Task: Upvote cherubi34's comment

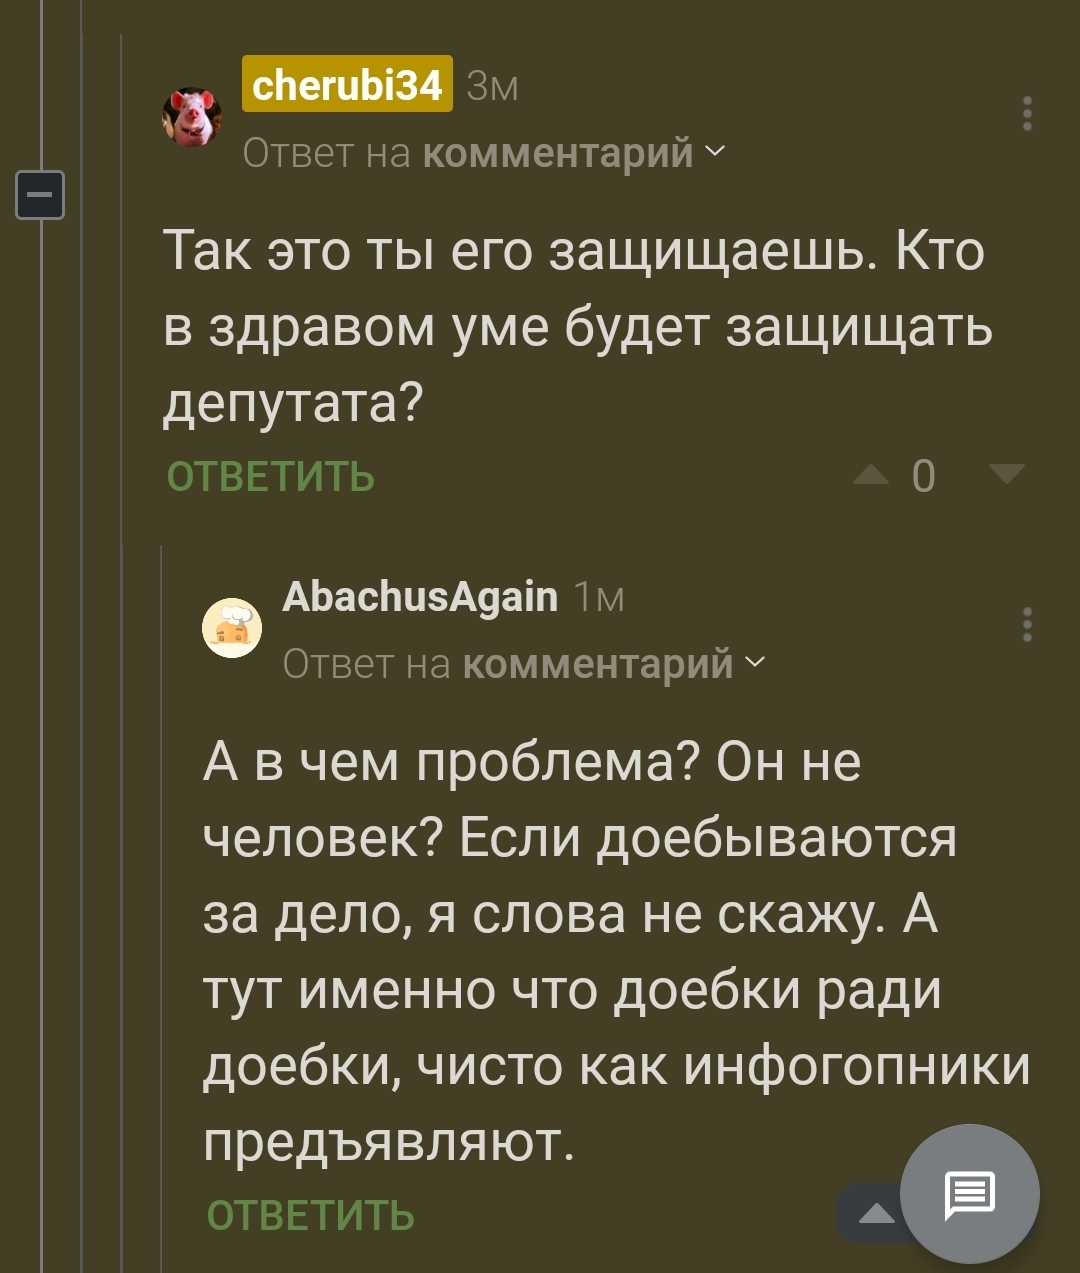Action: (x=871, y=476)
